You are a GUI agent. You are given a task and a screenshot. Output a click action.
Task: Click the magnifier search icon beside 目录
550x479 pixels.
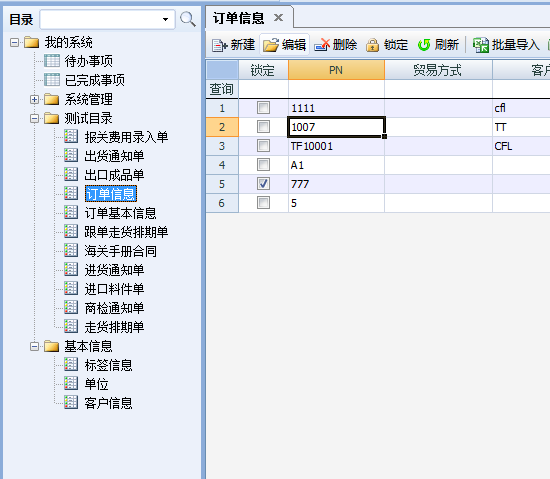click(x=188, y=19)
